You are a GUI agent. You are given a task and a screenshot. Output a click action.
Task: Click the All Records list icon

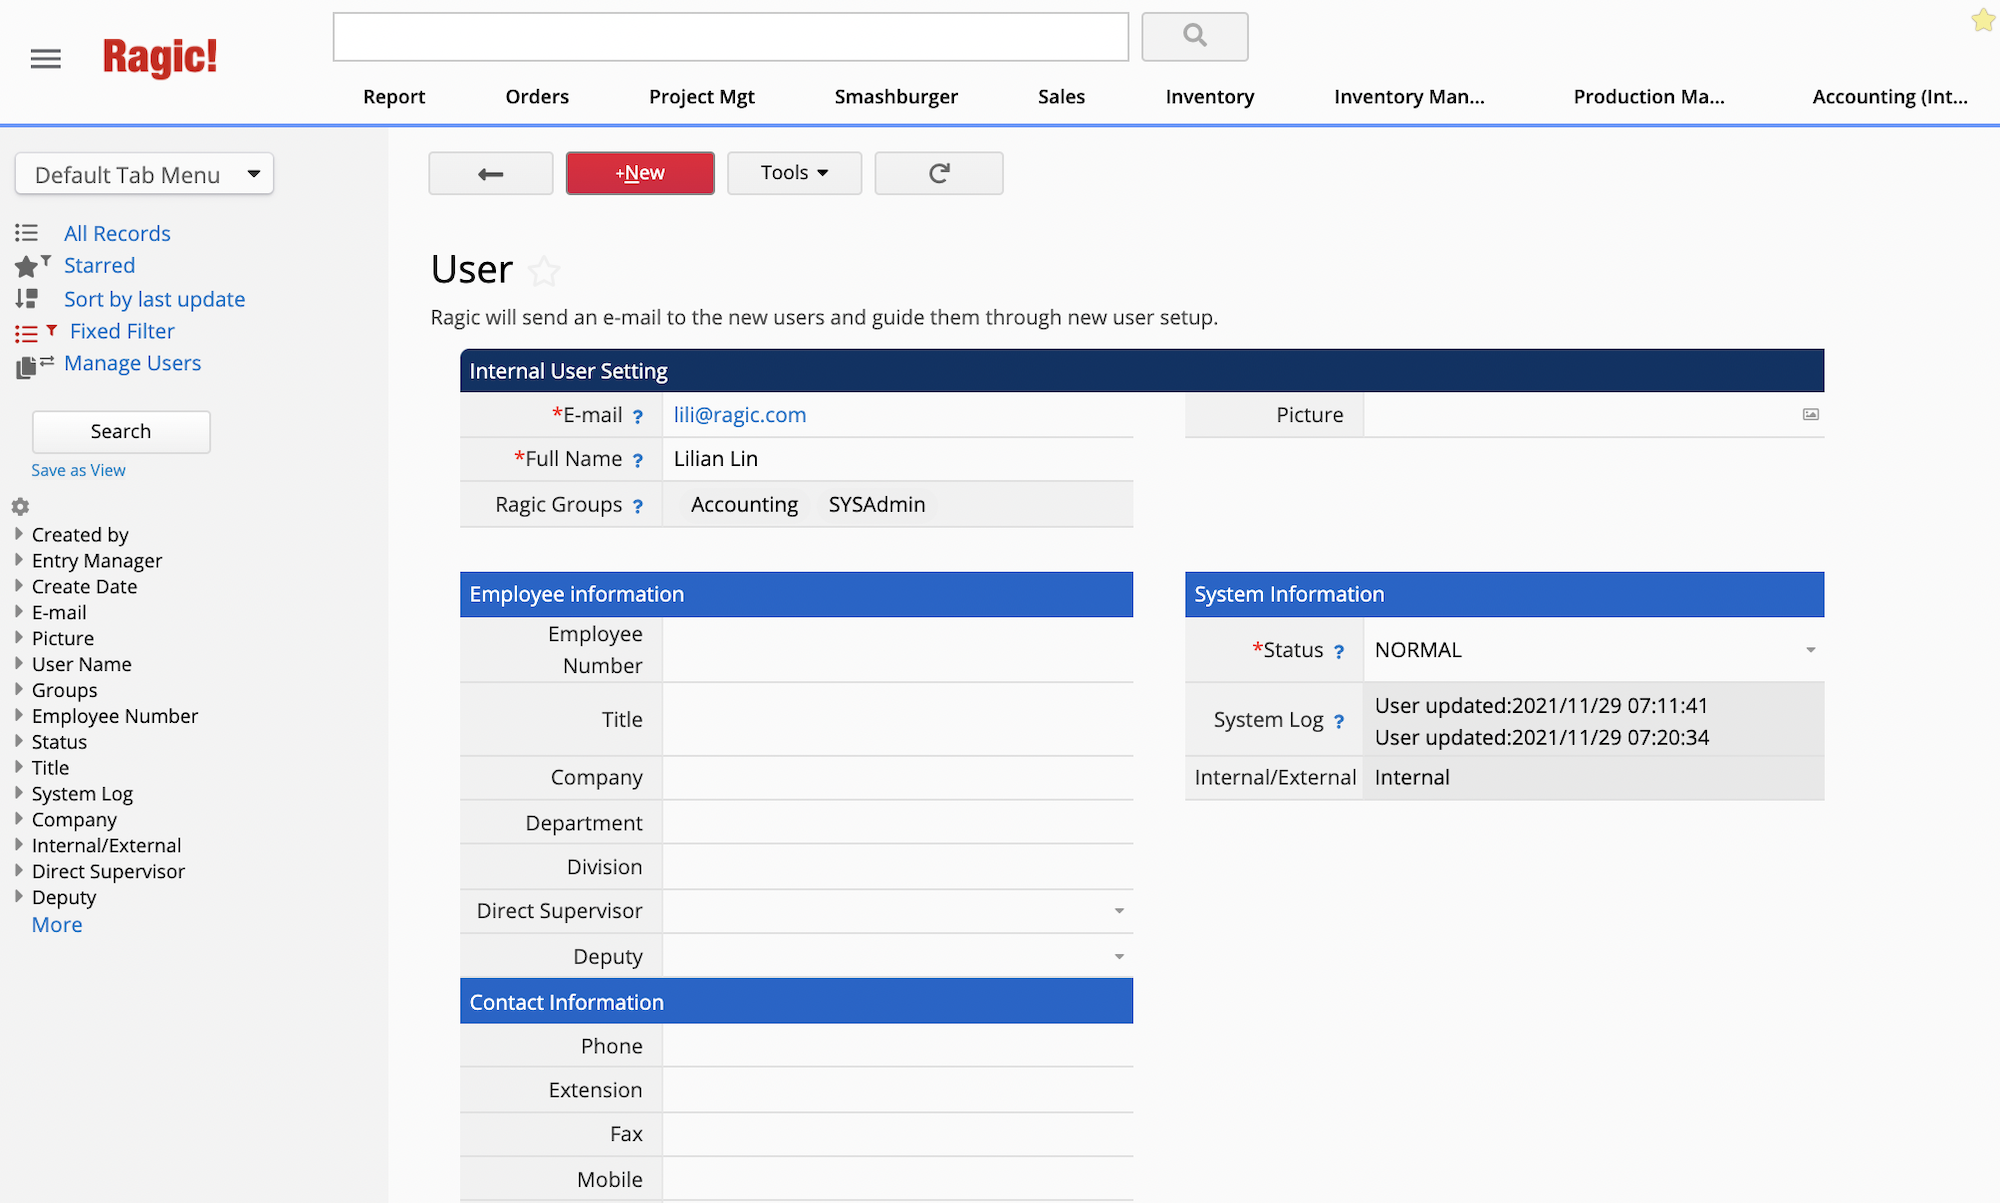[x=27, y=233]
